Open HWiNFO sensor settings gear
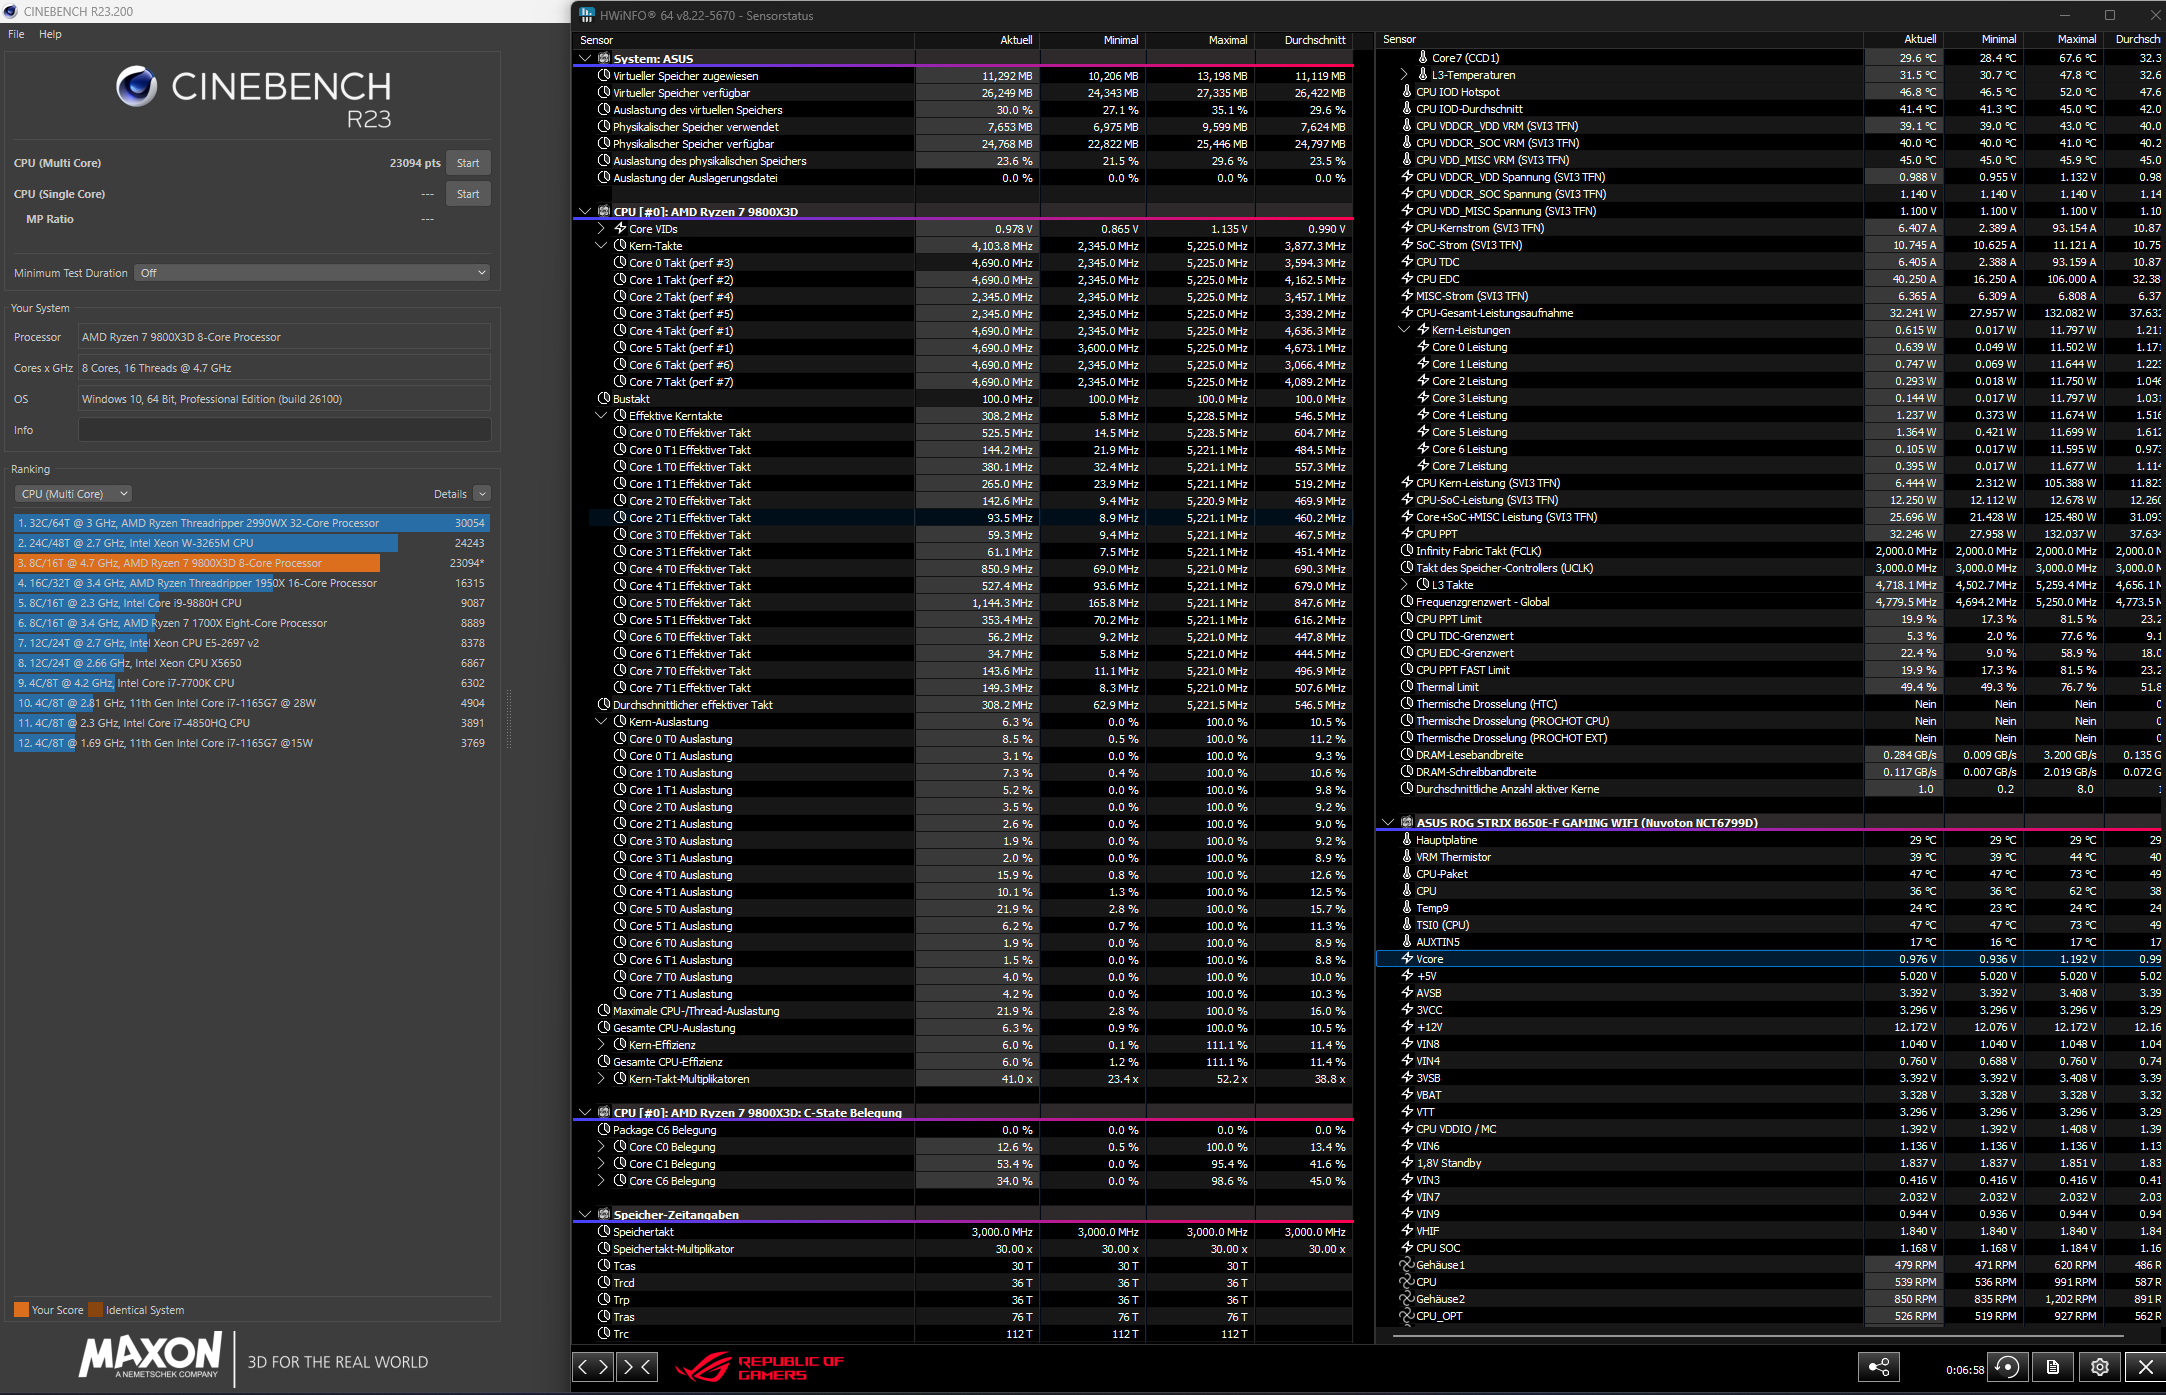The height and width of the screenshot is (1395, 2166). point(2100,1367)
